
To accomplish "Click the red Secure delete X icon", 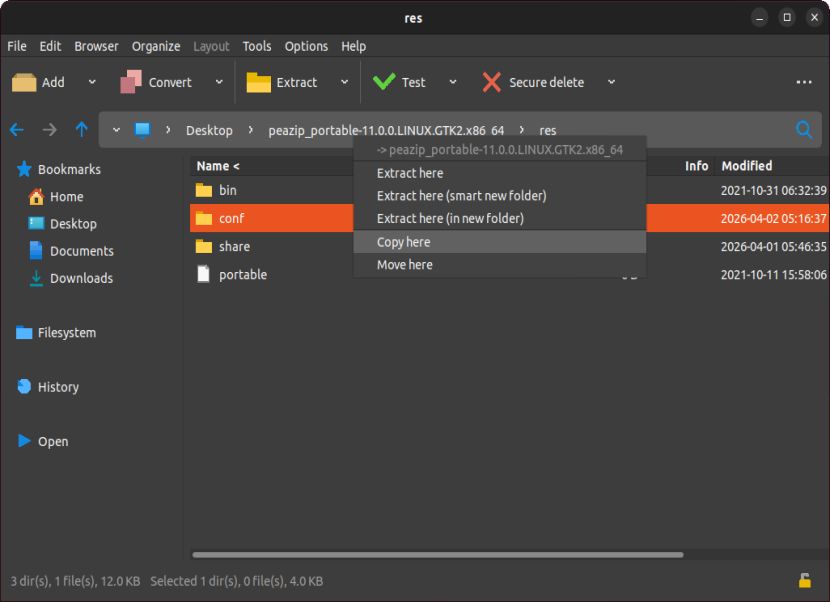I will tap(492, 82).
